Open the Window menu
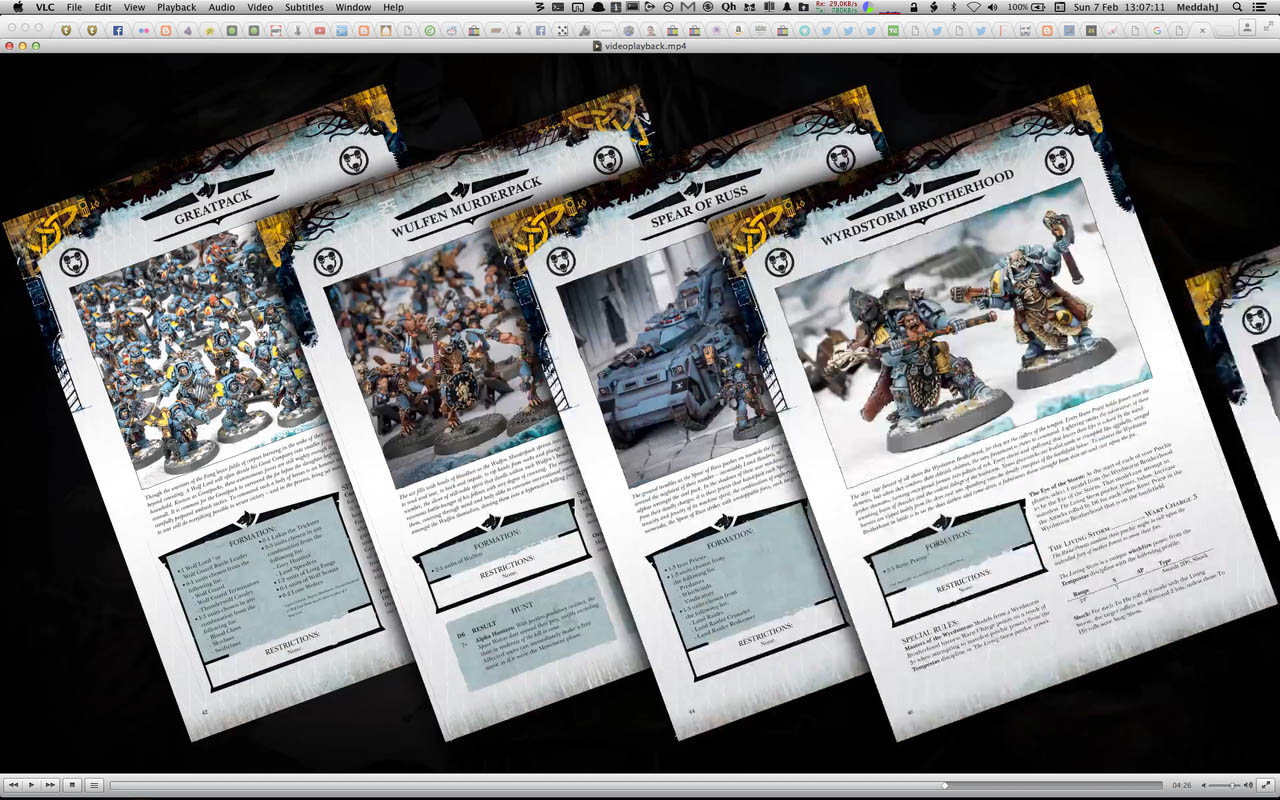The height and width of the screenshot is (800, 1280). tap(353, 7)
